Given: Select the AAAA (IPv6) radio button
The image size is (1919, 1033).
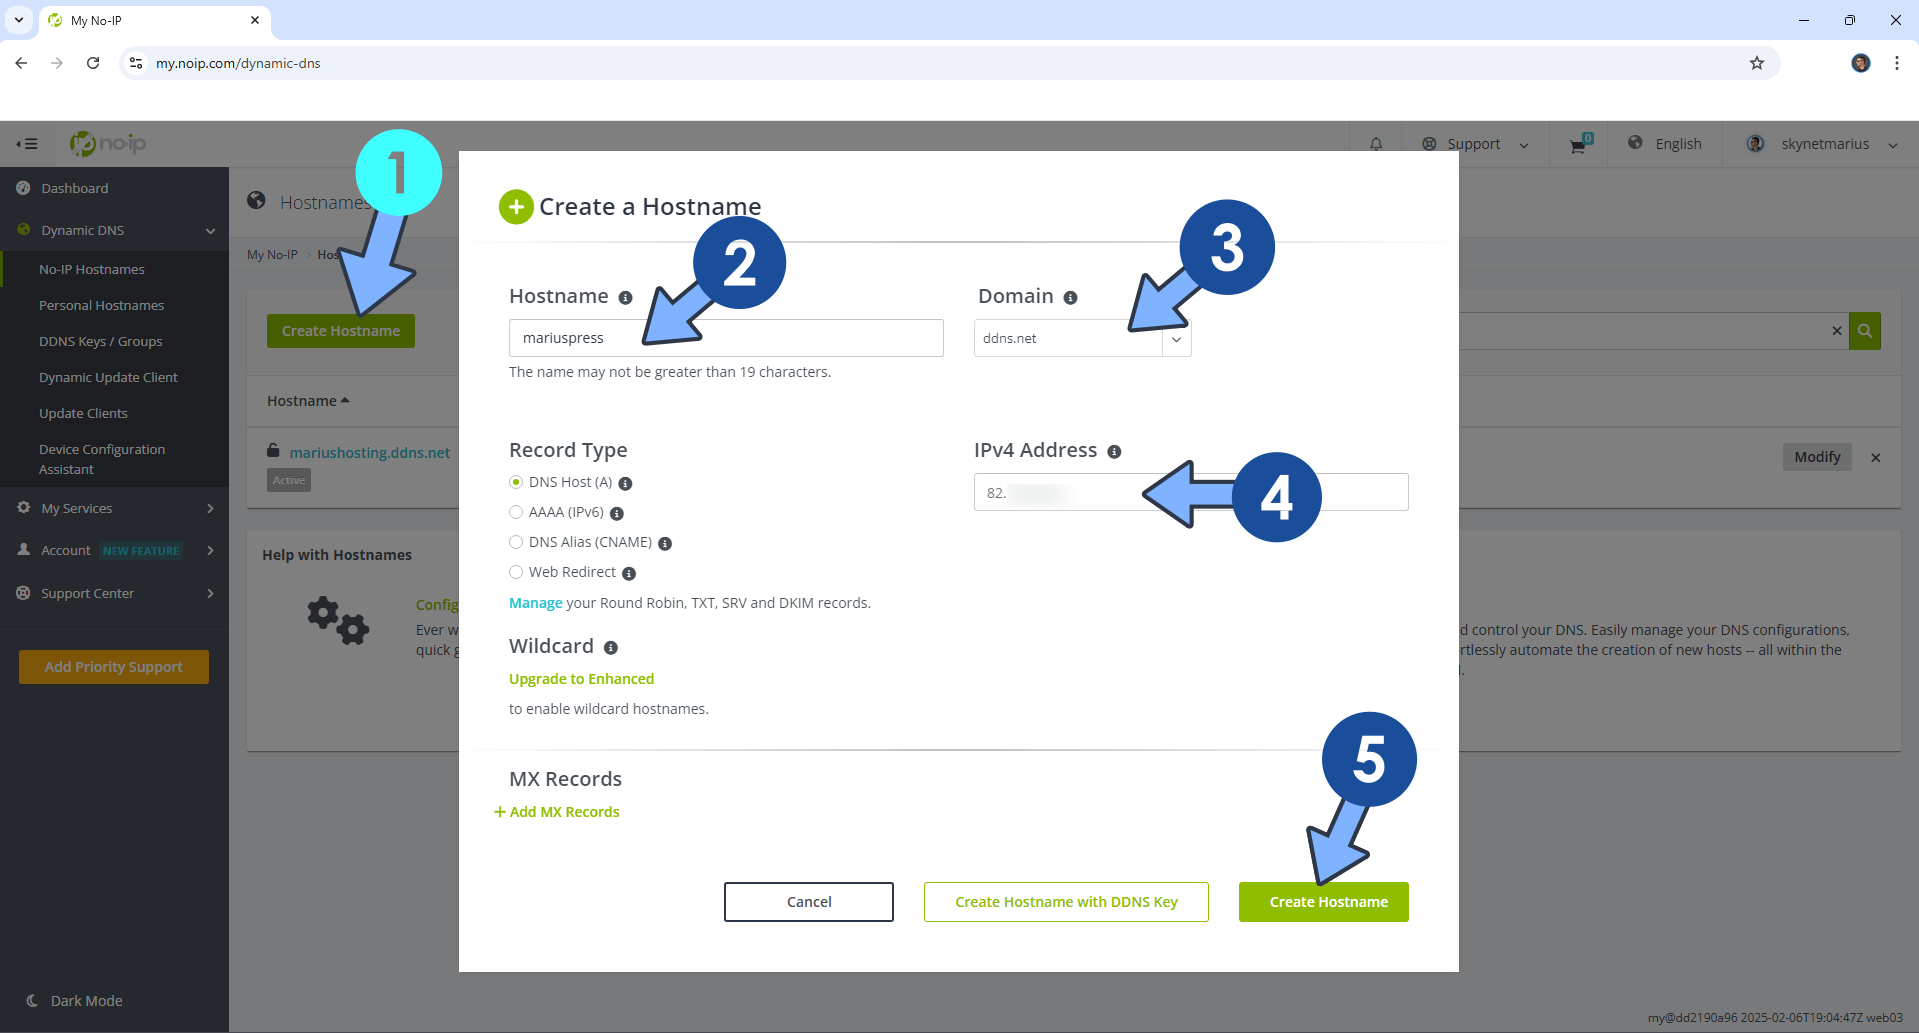Looking at the screenshot, I should coord(516,512).
